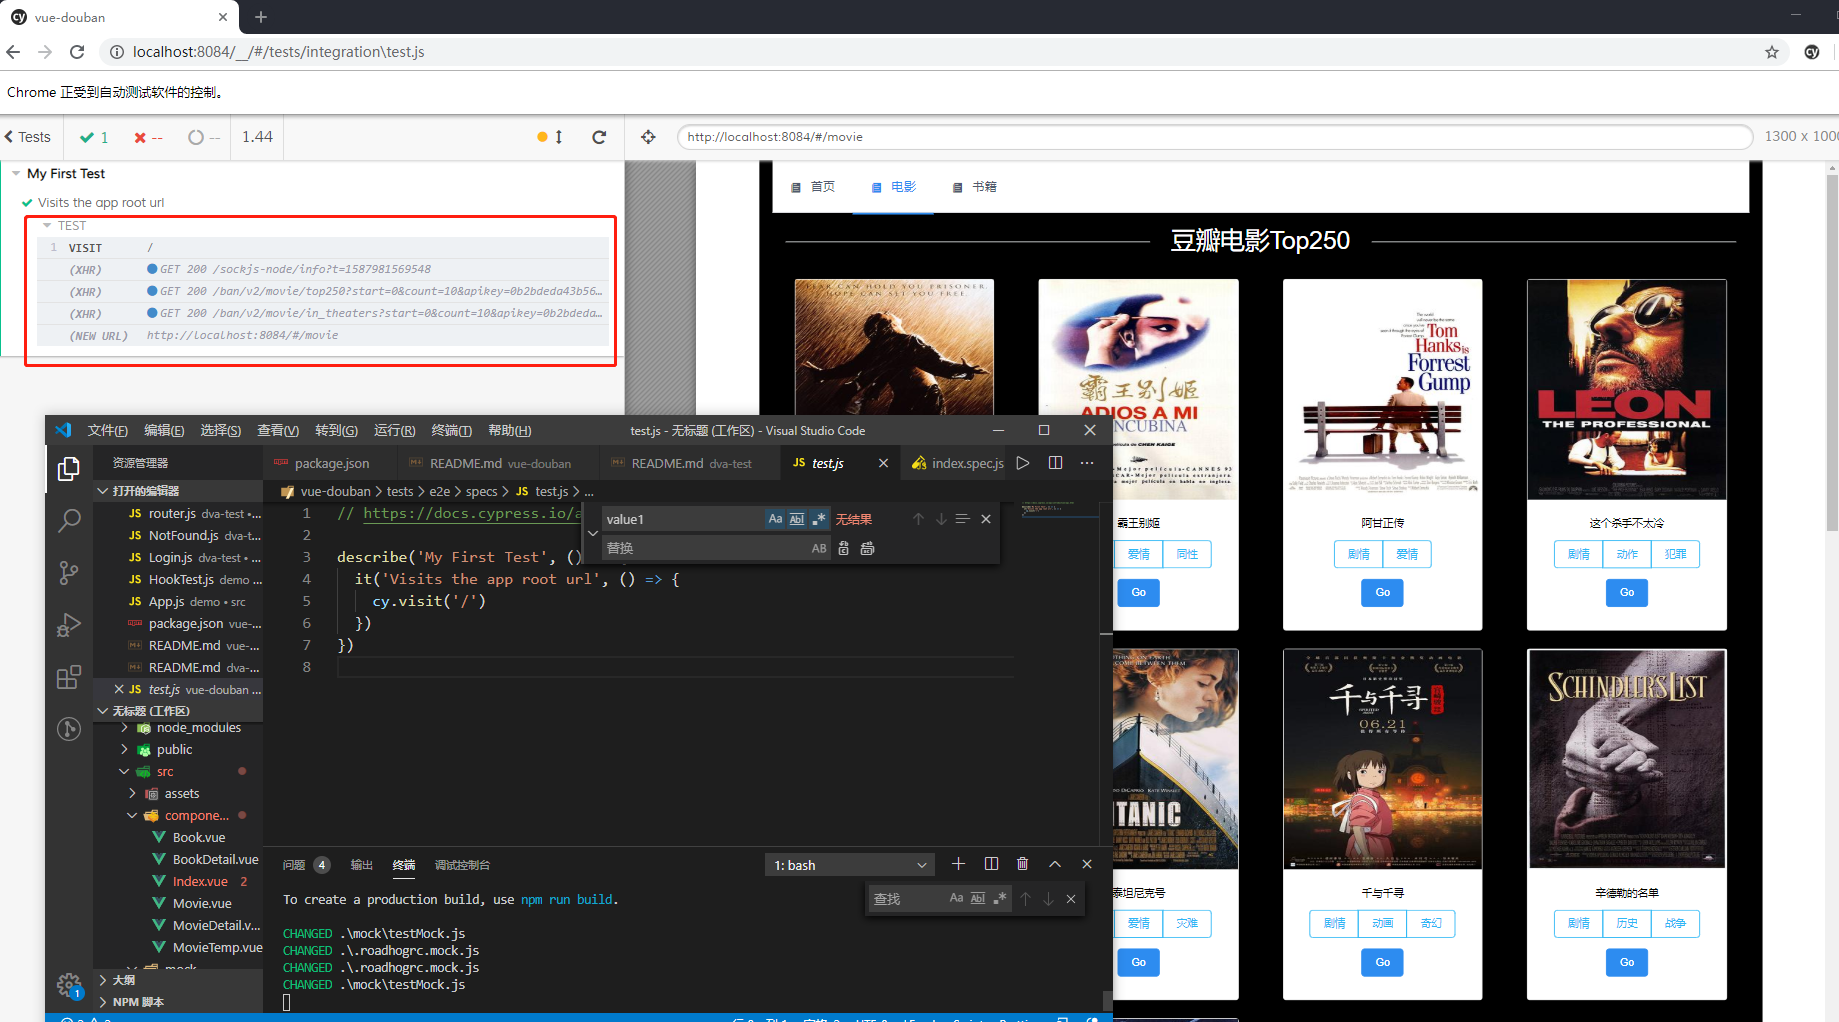The width and height of the screenshot is (1839, 1022).
Task: Switch to the 调试控制台 panel tab
Action: 462,865
